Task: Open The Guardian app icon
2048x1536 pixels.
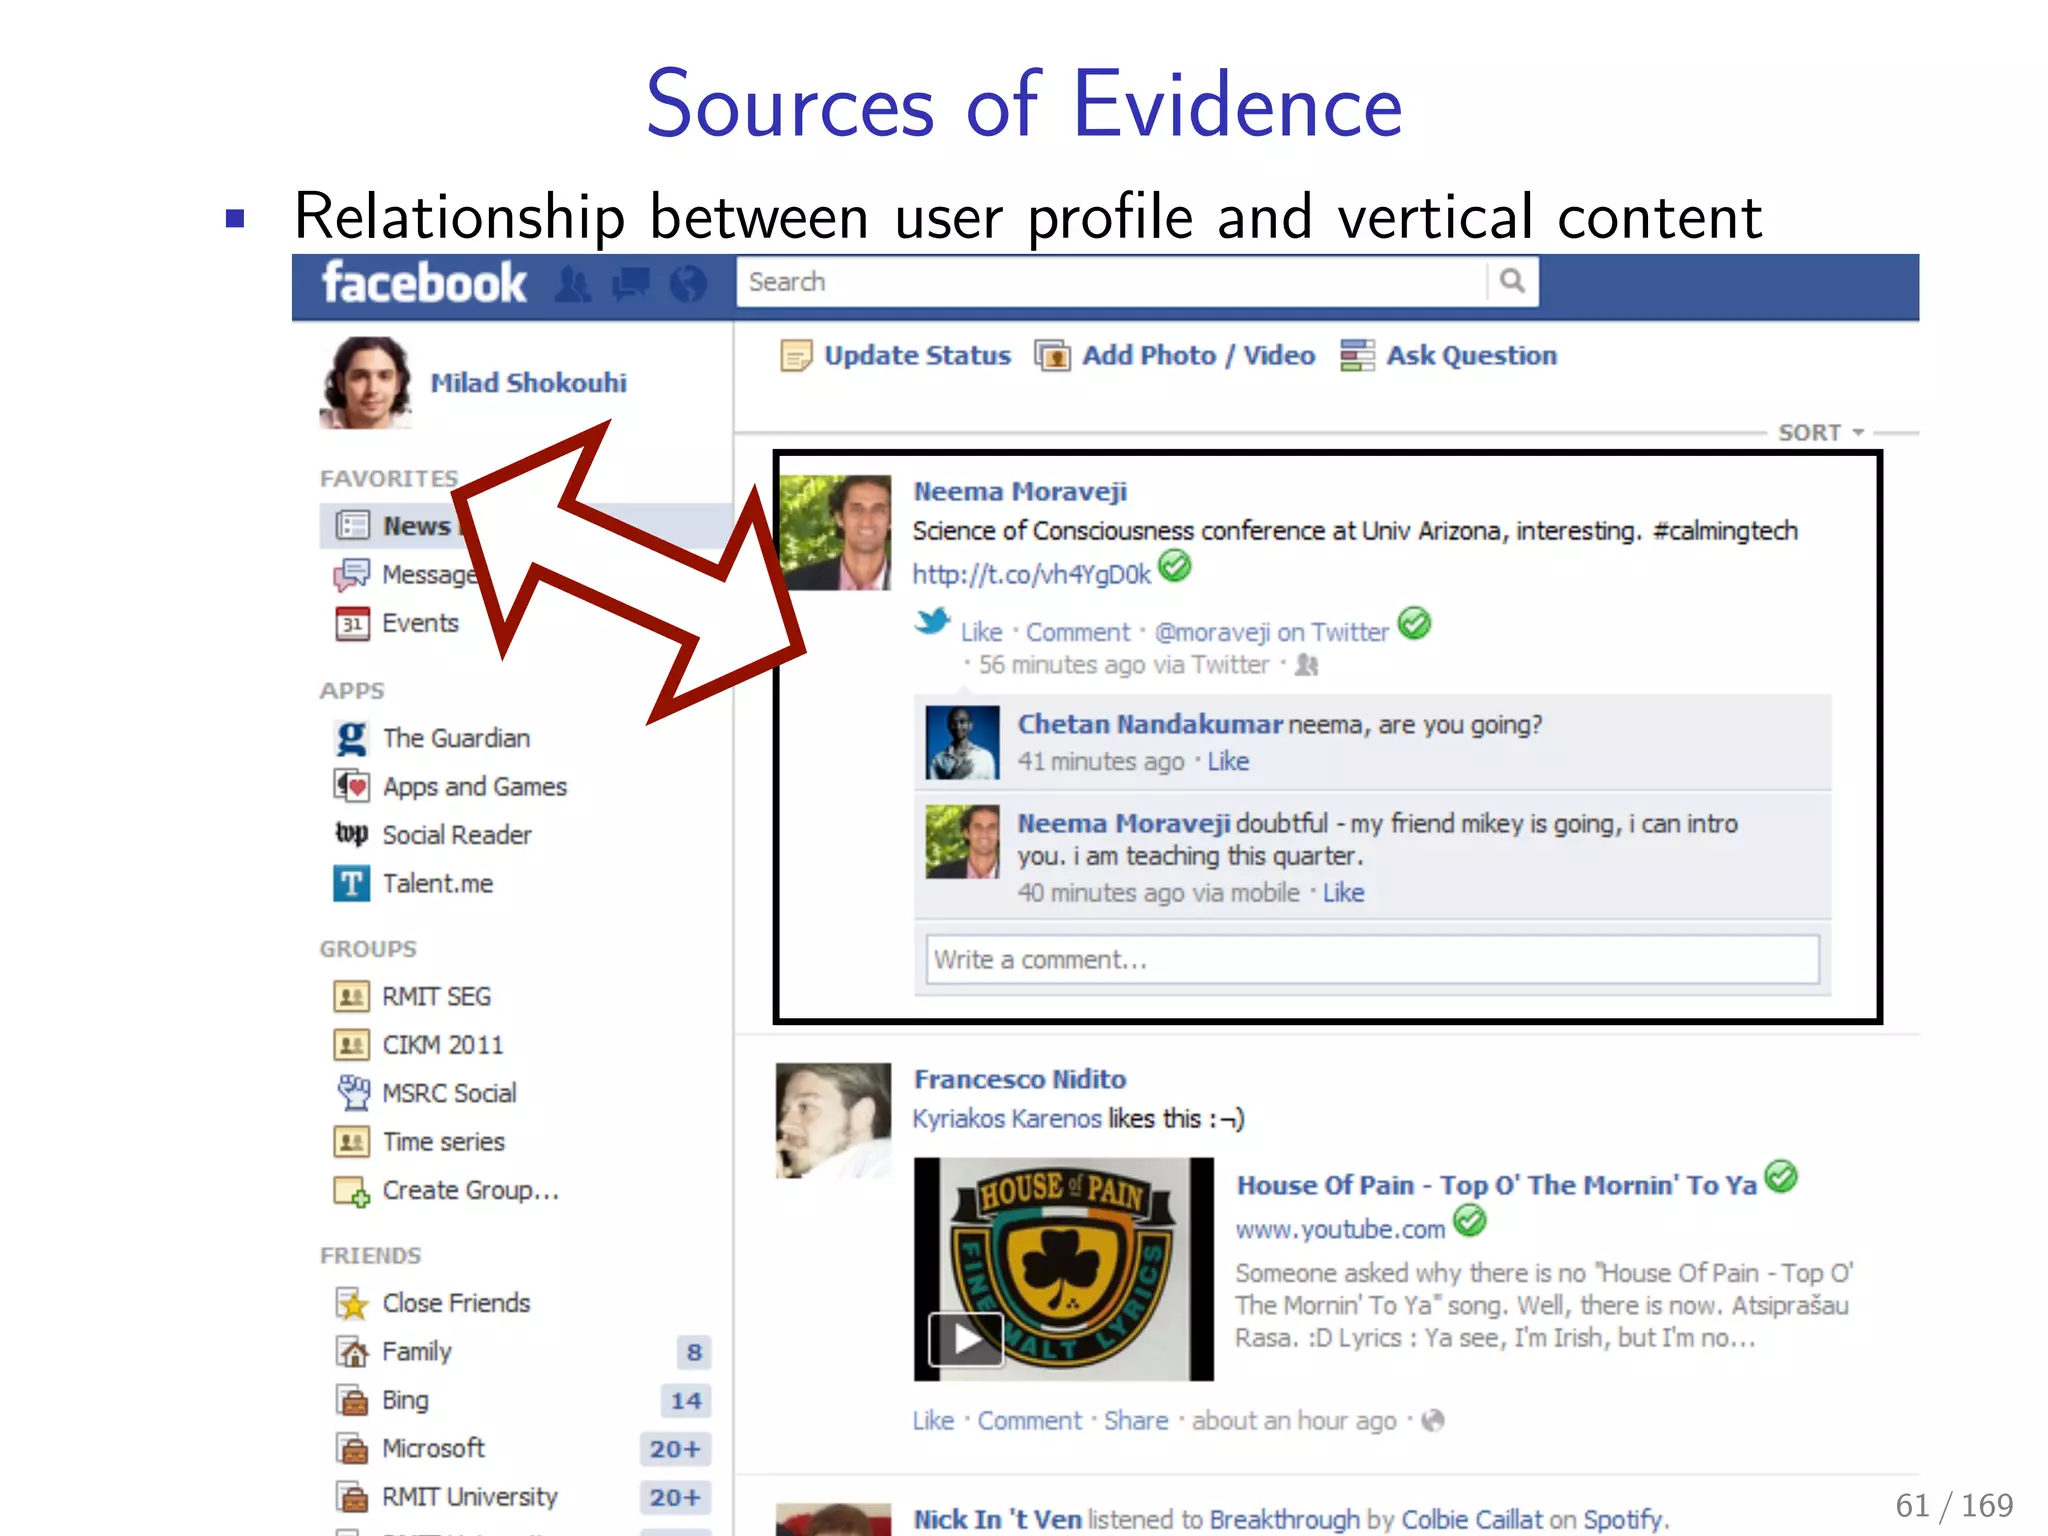Action: tap(351, 739)
